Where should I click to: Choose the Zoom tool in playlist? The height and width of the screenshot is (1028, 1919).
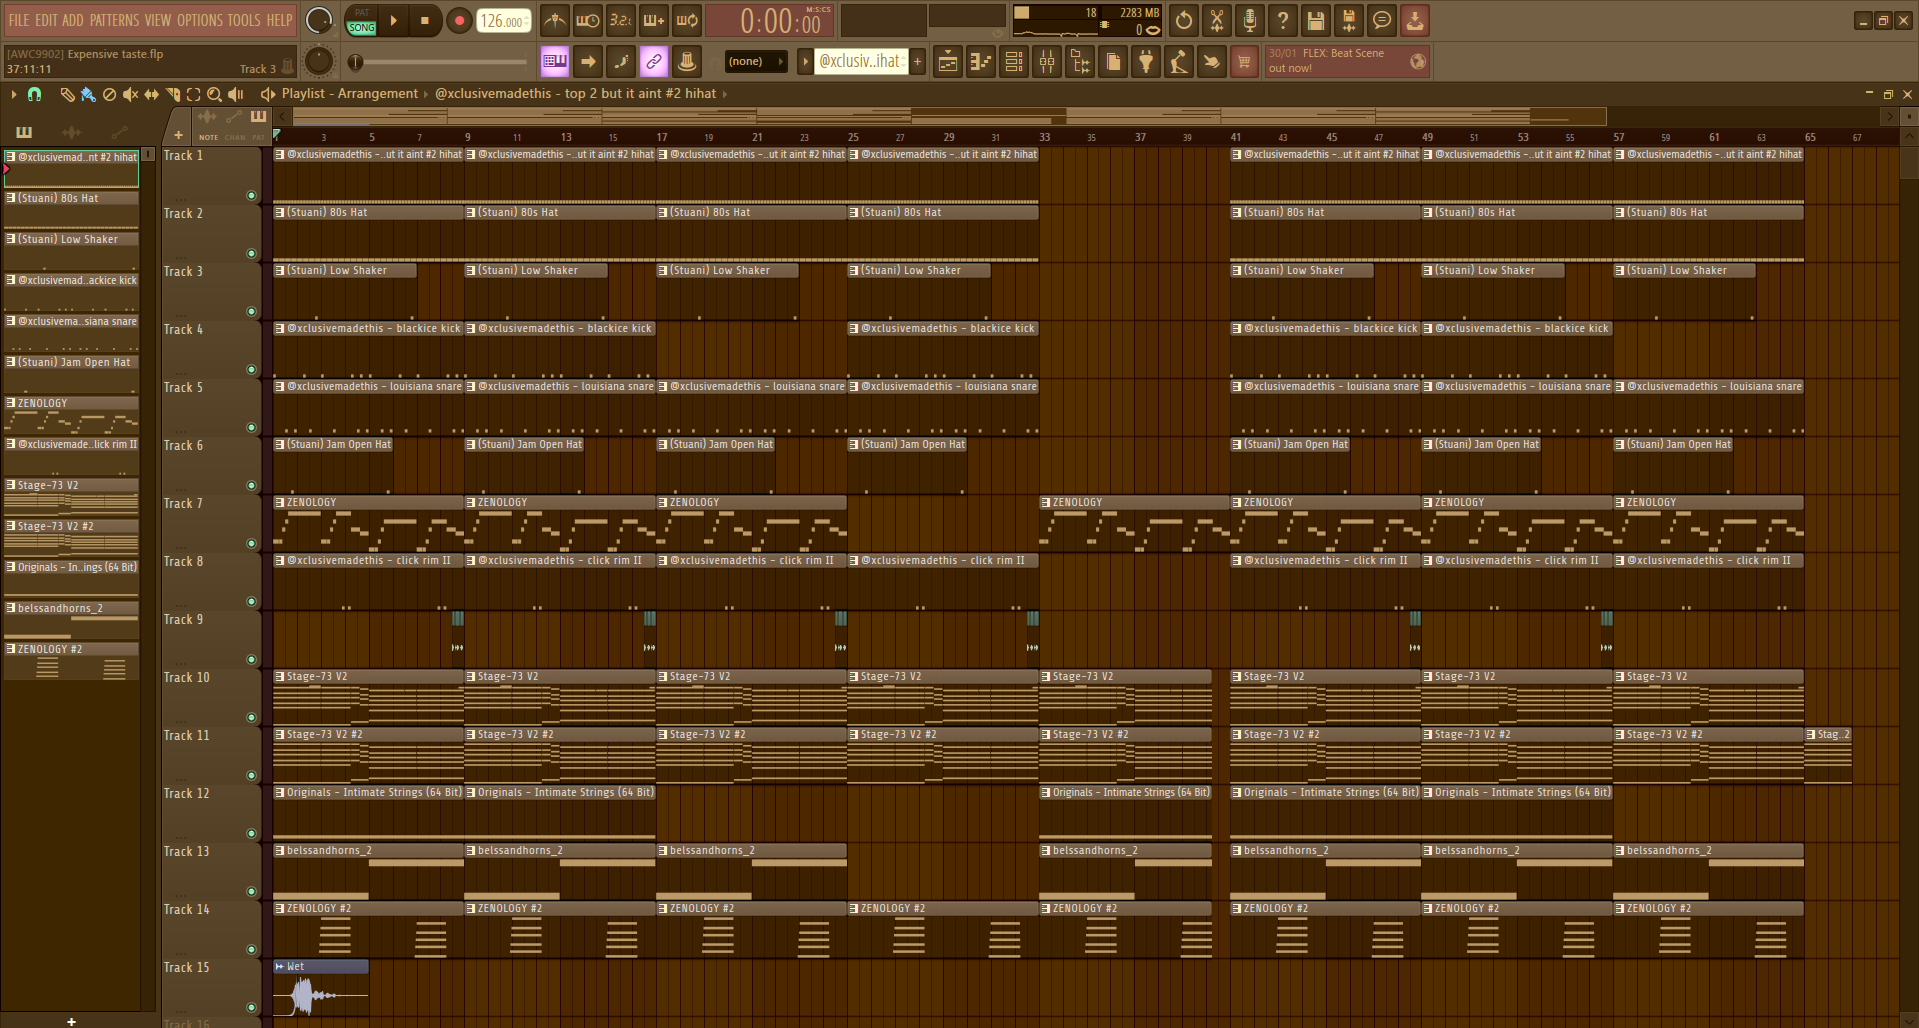coord(214,94)
